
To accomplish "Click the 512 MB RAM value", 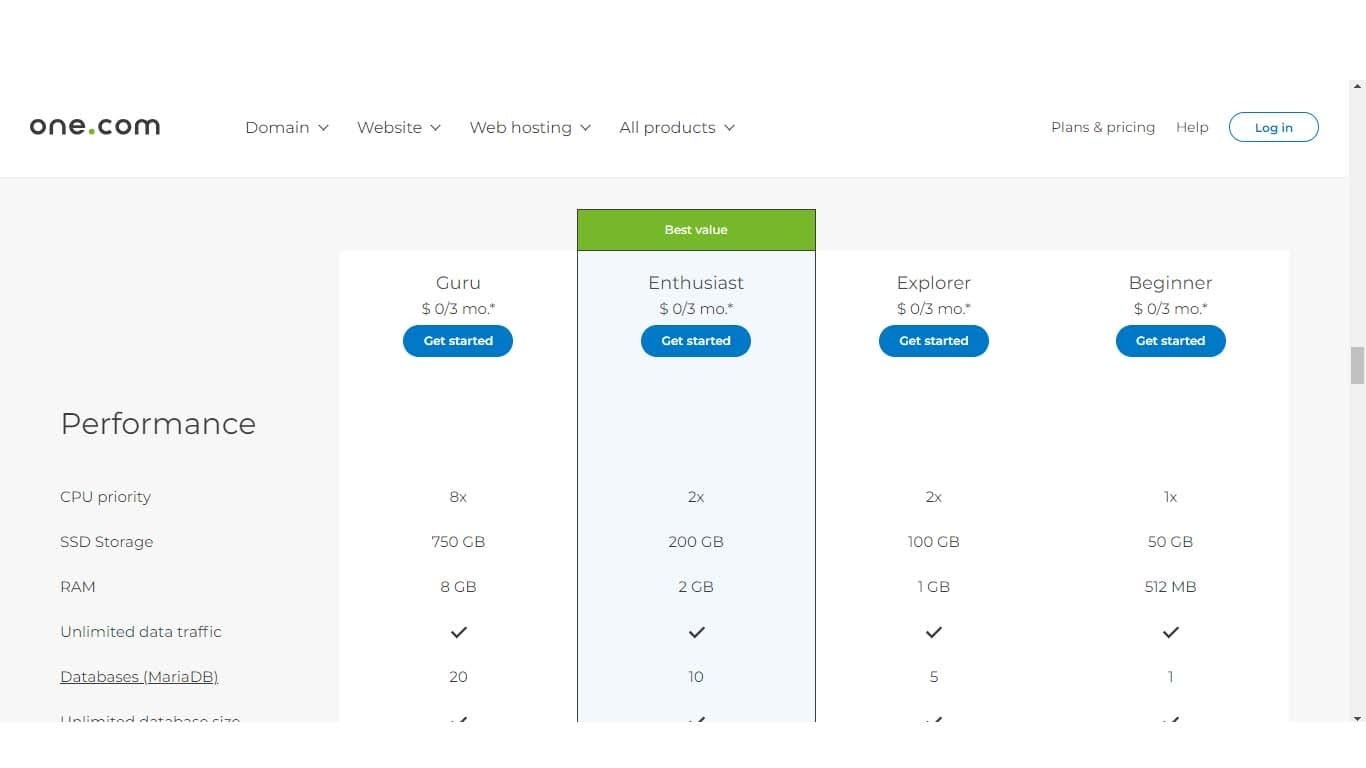I will click(1171, 587).
